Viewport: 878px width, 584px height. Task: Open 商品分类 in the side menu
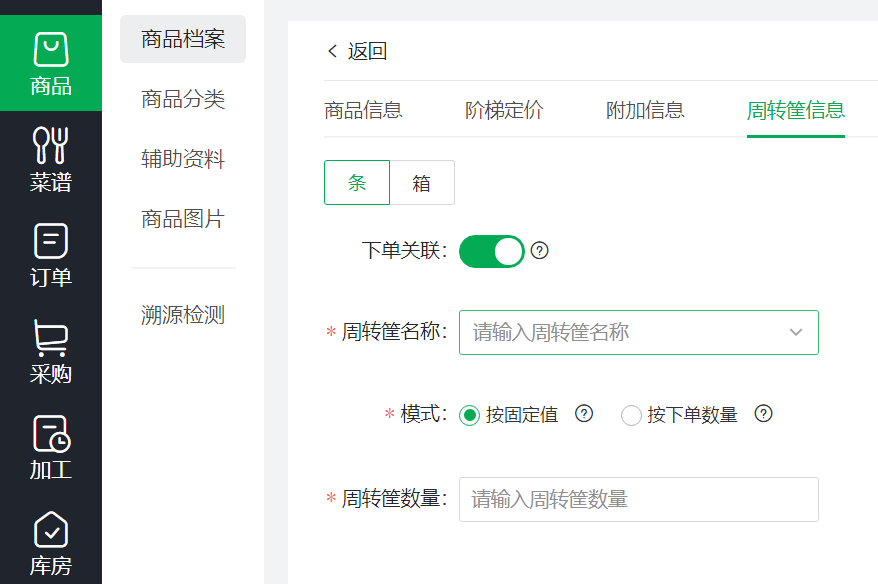pos(183,99)
